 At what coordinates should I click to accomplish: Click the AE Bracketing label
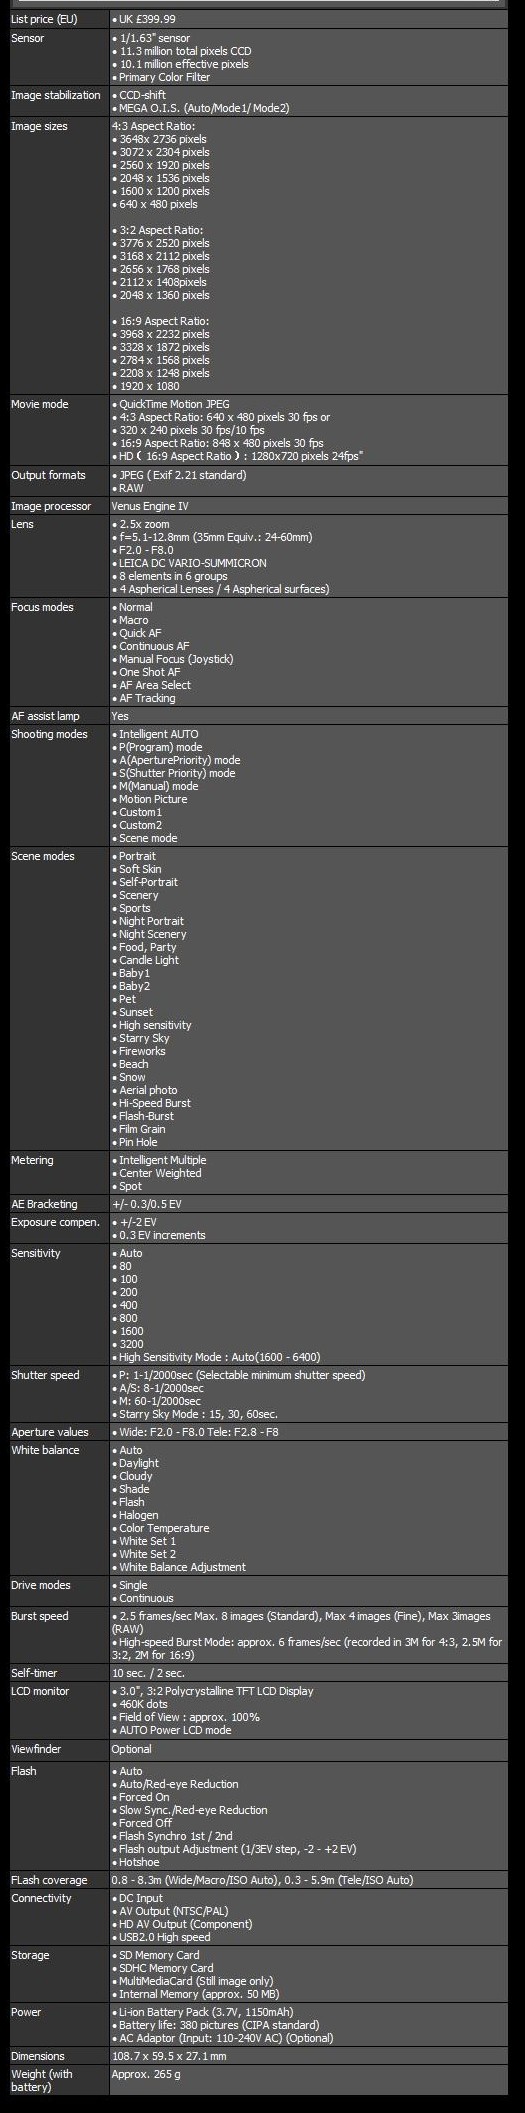click(x=44, y=1204)
